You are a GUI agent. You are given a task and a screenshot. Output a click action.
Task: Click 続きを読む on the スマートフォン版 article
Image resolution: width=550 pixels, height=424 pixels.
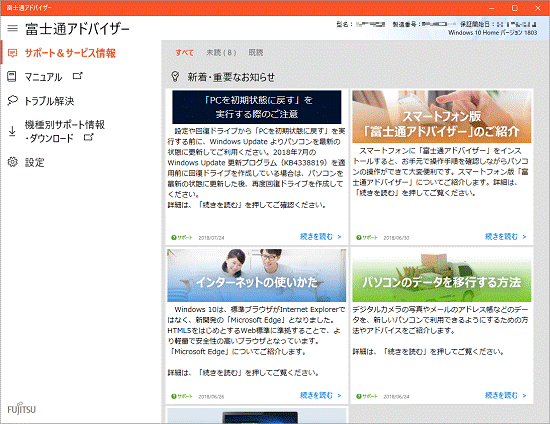tap(505, 237)
